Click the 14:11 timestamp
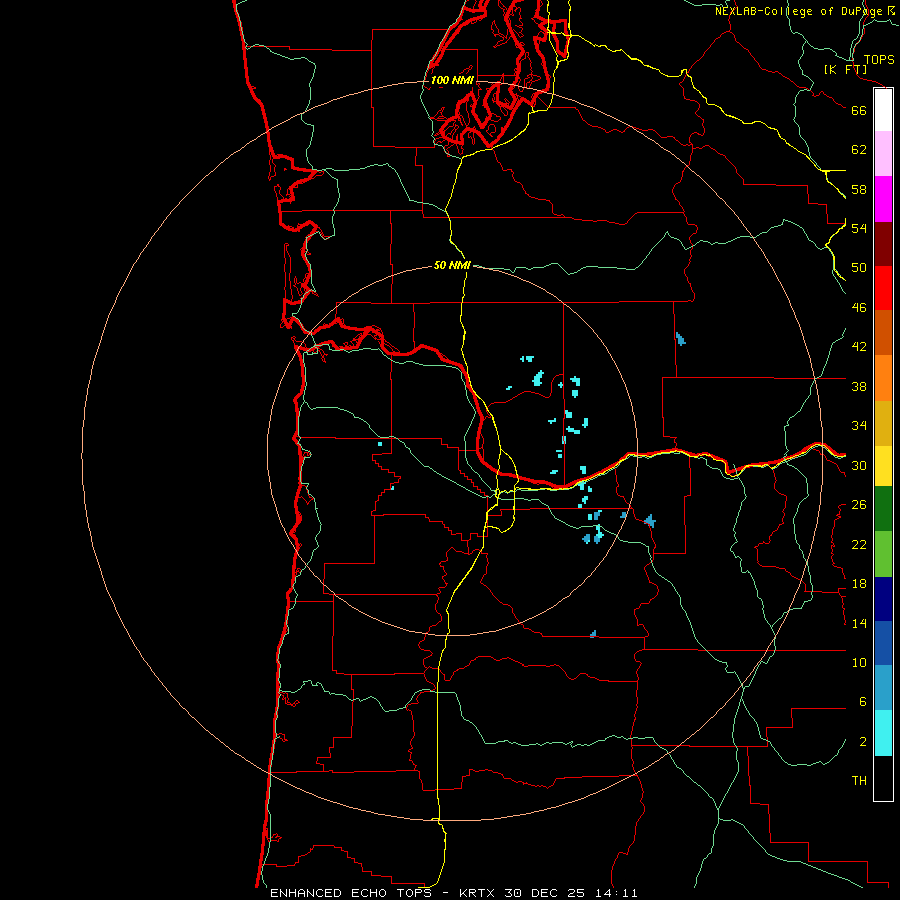Viewport: 900px width, 900px height. 615,893
